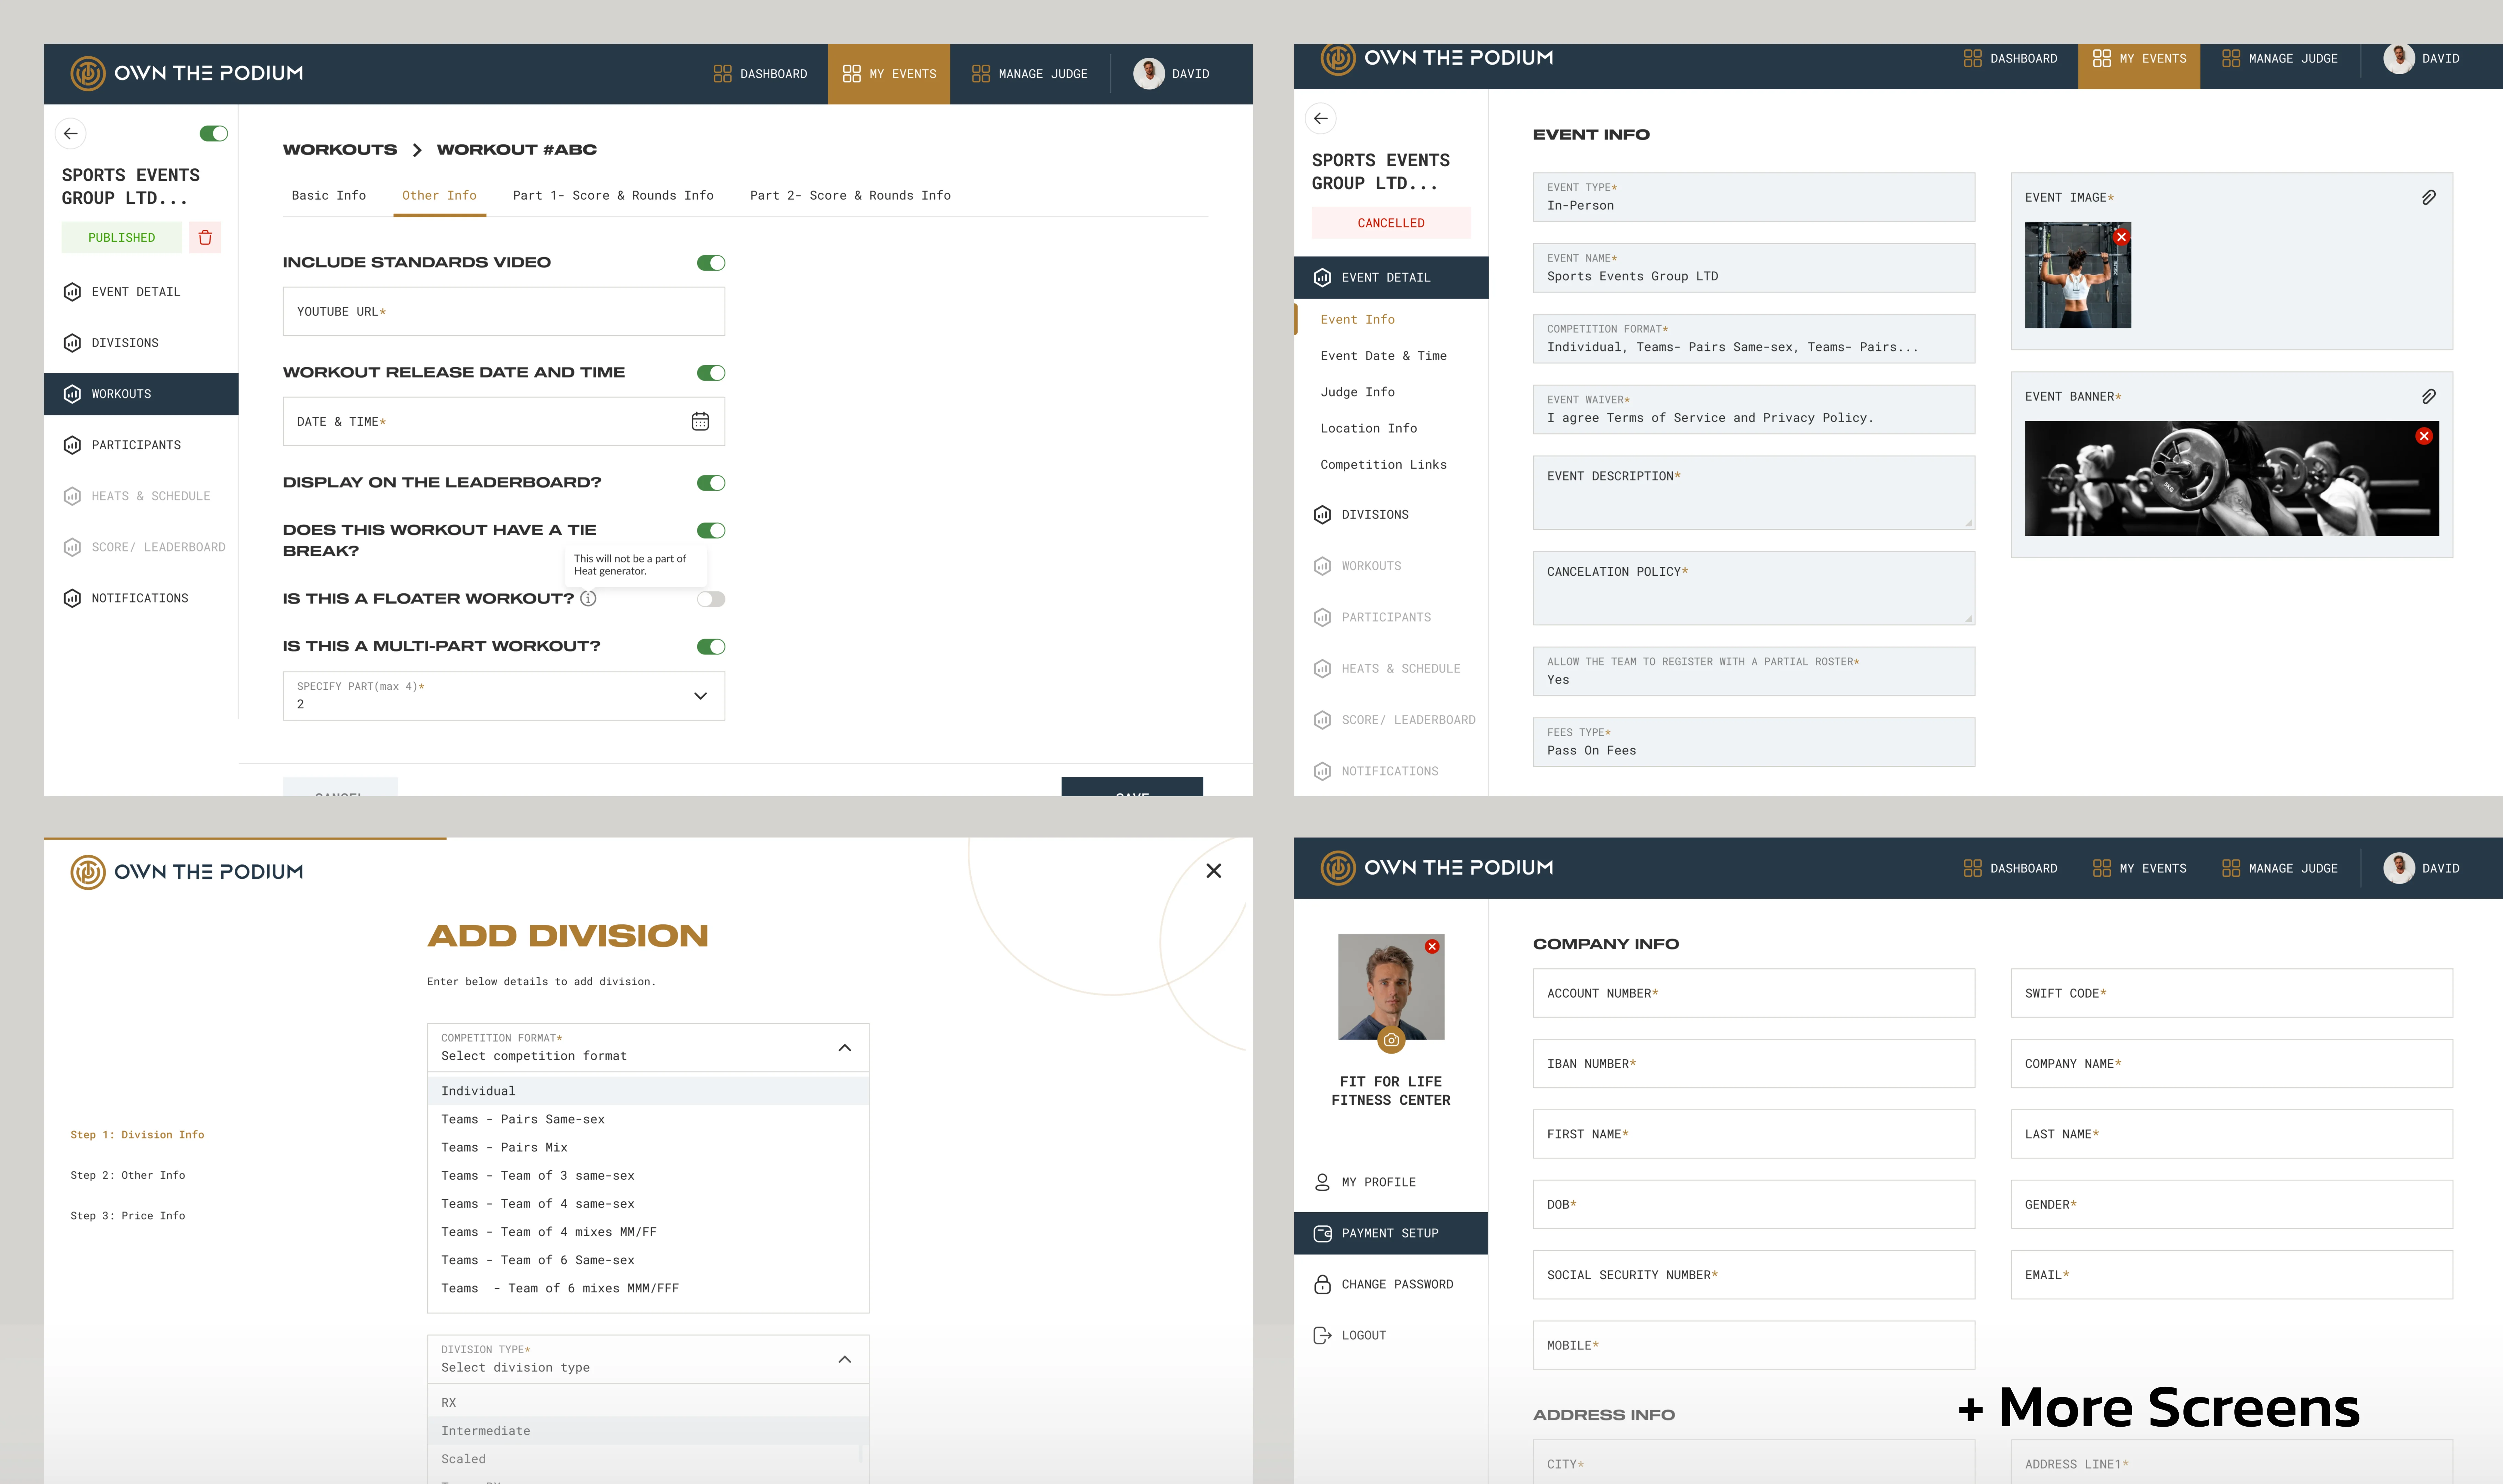
Task: Switch to Part 2- Score & Rounds Info tab
Action: (x=850, y=196)
